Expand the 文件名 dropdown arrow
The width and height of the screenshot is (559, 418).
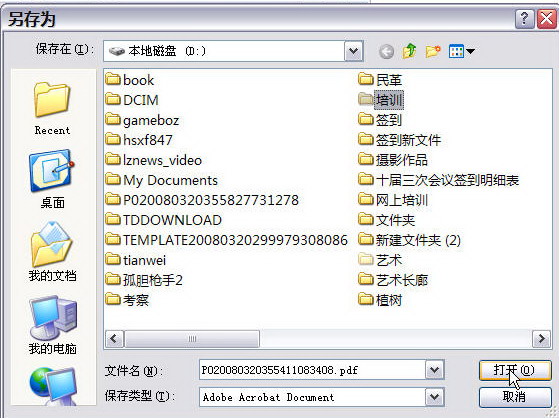pyautogui.click(x=435, y=369)
